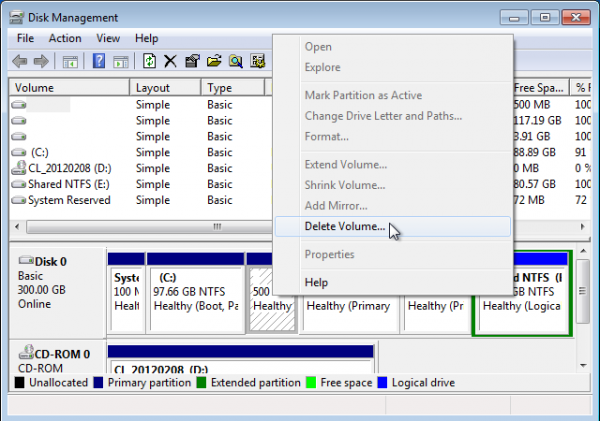600x421 pixels.
Task: Click Mark Partition as Active entry
Action: [393, 95]
